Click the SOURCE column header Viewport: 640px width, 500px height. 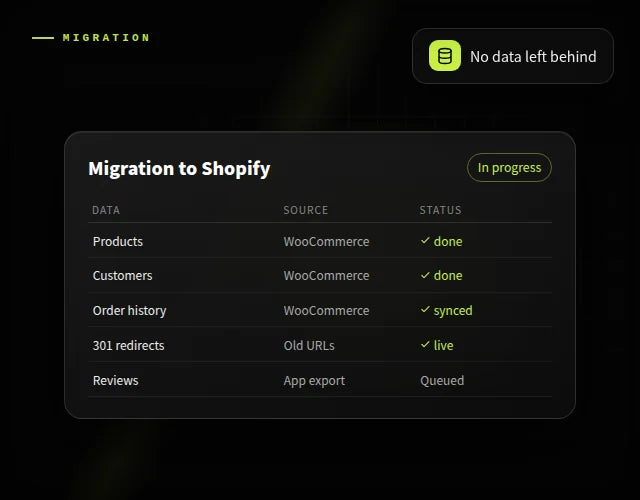[x=306, y=210]
